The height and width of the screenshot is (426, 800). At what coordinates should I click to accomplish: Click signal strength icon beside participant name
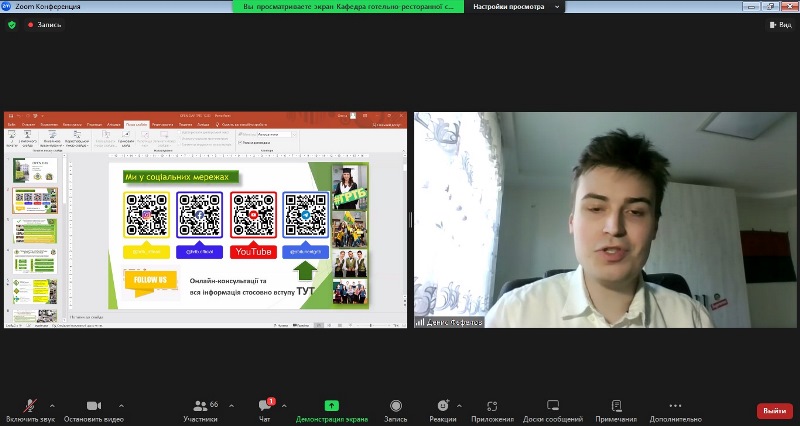tap(420, 322)
